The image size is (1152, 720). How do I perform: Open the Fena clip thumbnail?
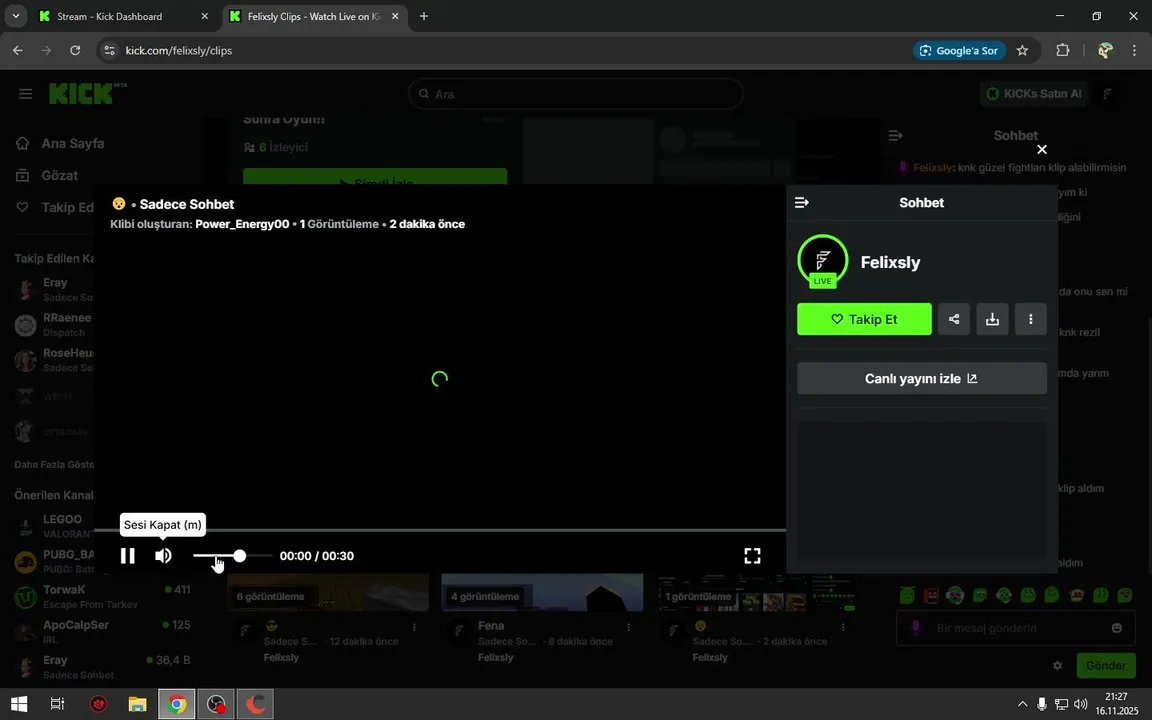pyautogui.click(x=542, y=592)
